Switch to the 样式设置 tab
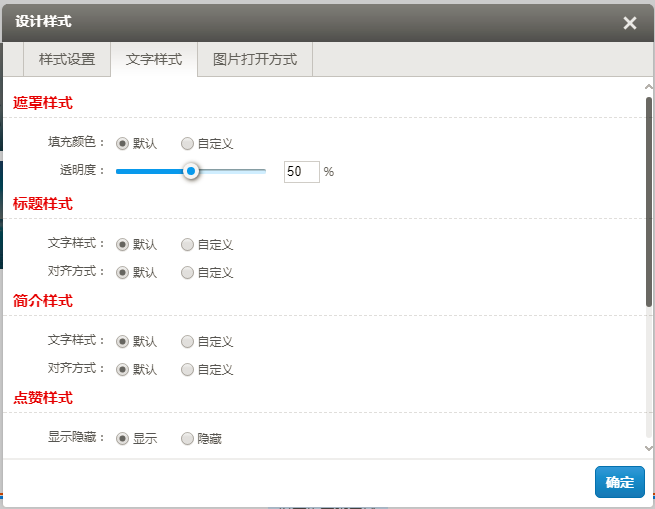The image size is (655, 509). pos(67,59)
